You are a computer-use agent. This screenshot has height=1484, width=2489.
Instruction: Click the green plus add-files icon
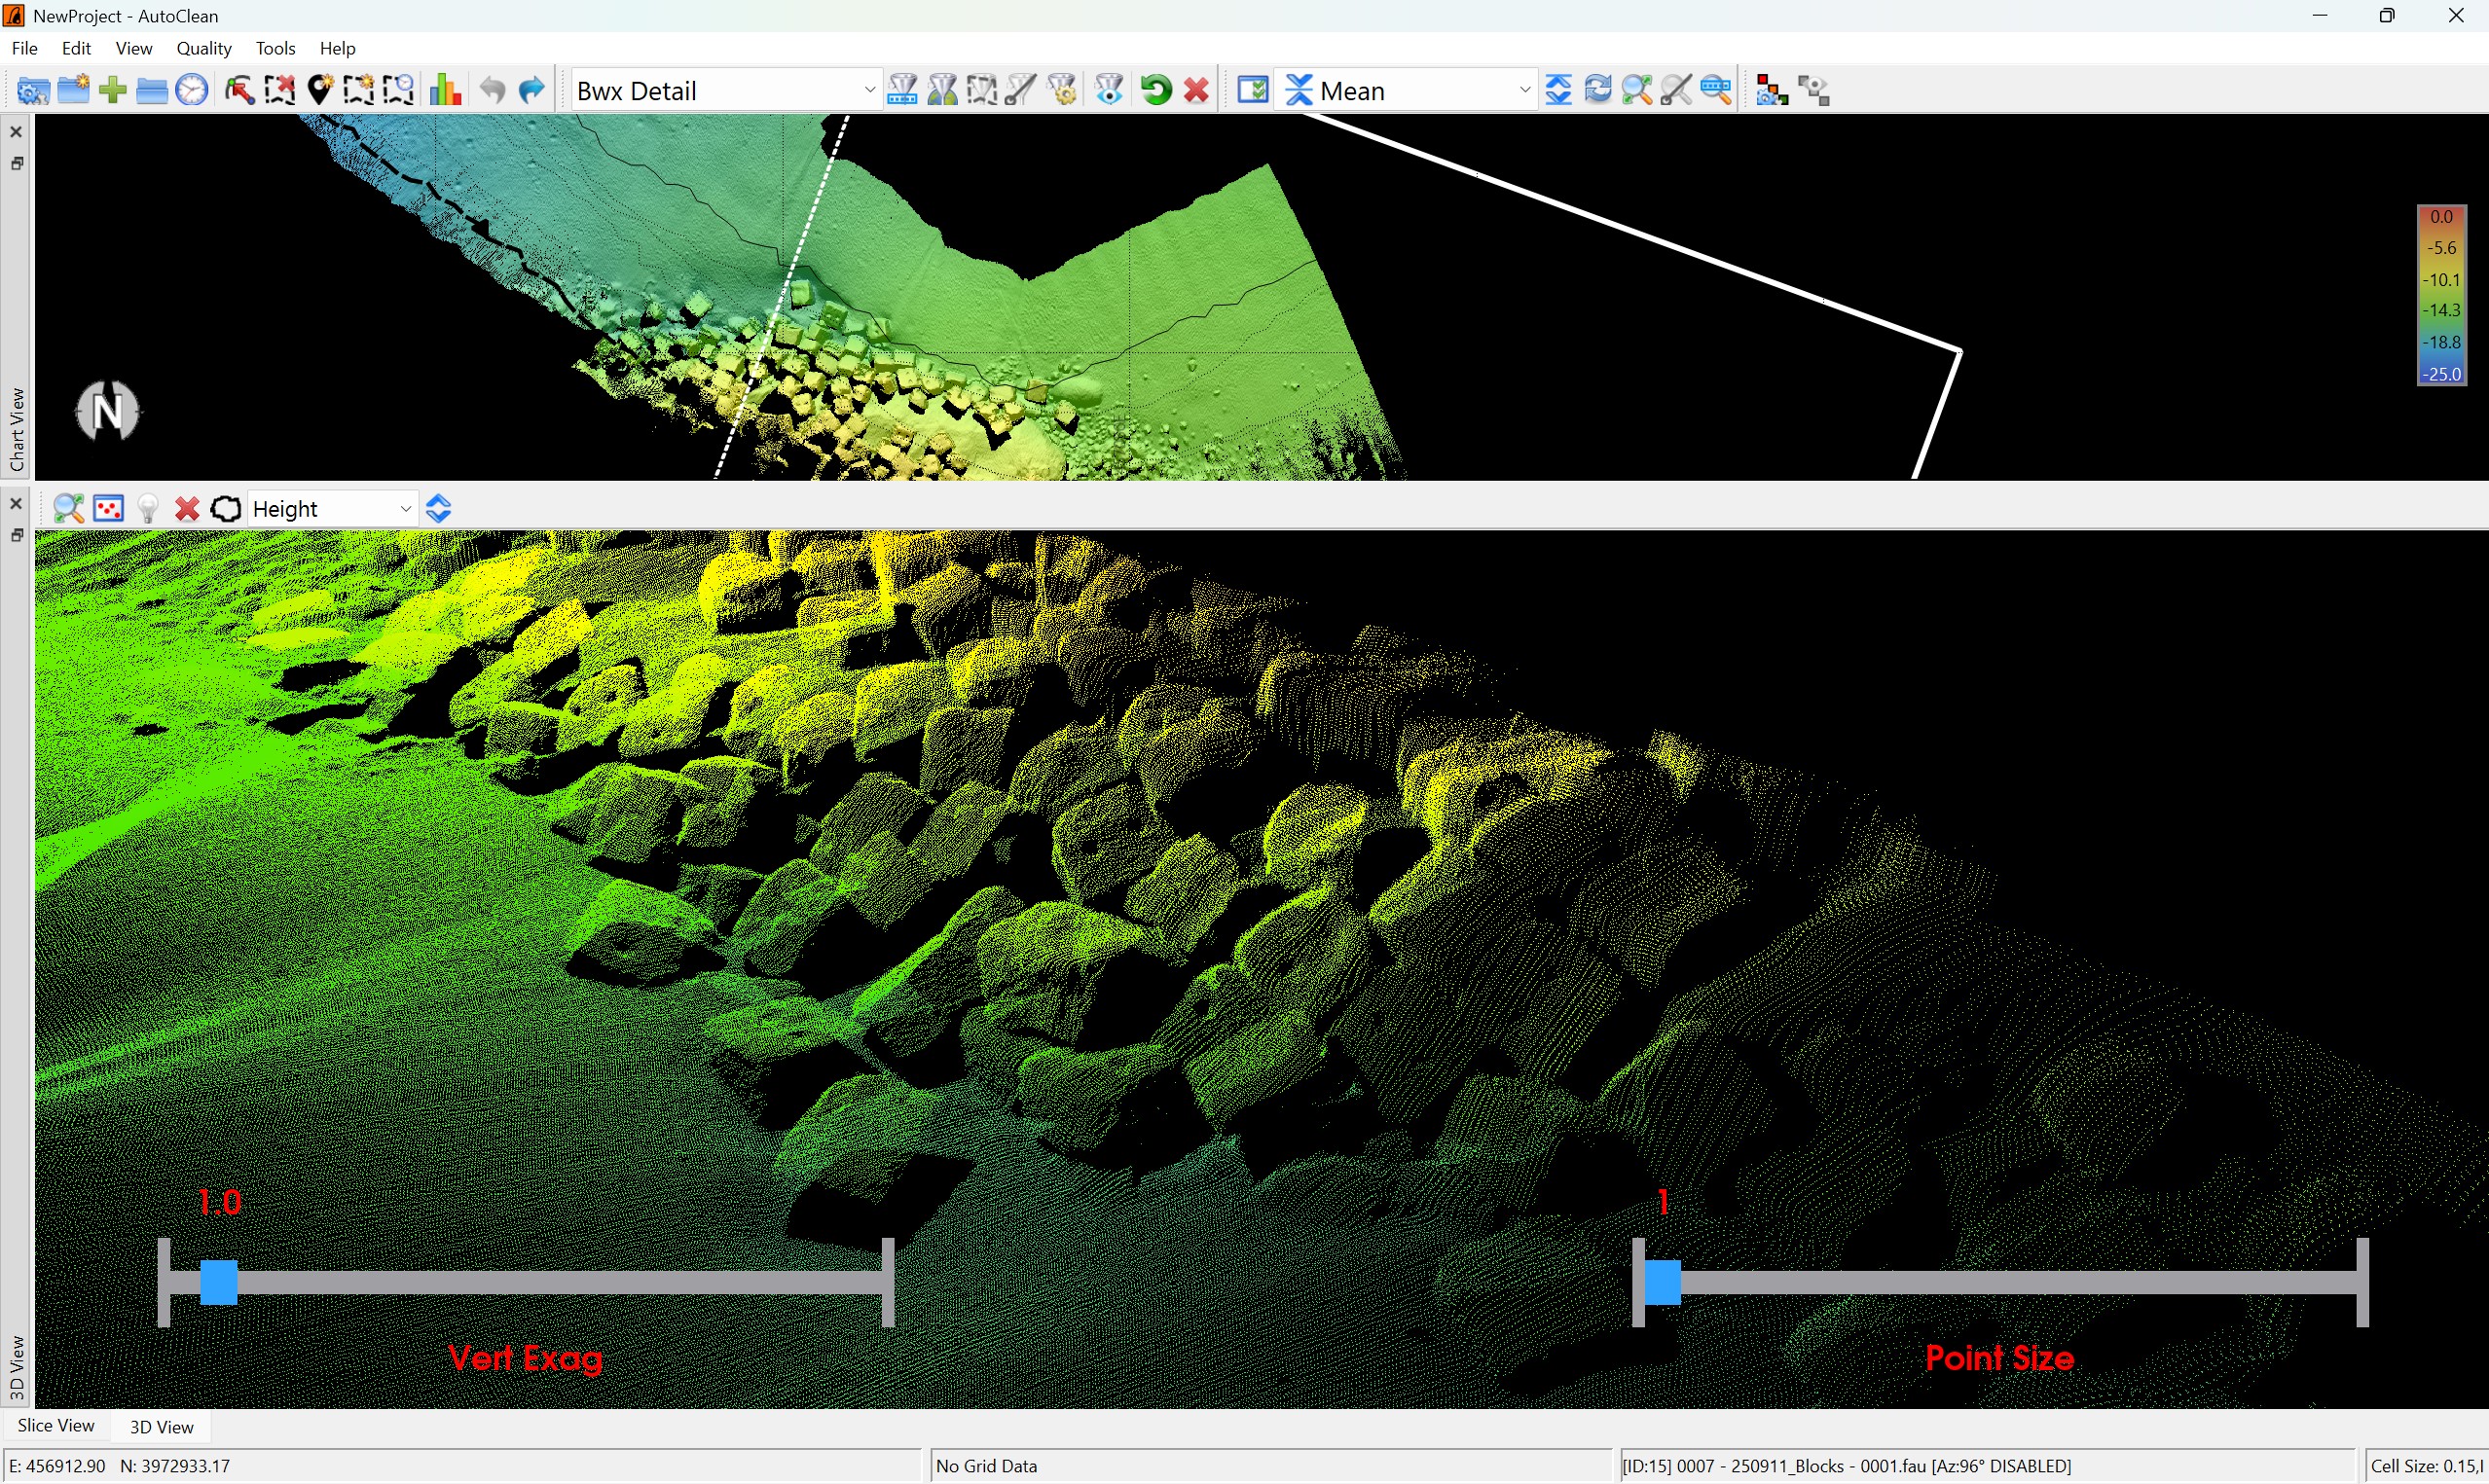113,91
